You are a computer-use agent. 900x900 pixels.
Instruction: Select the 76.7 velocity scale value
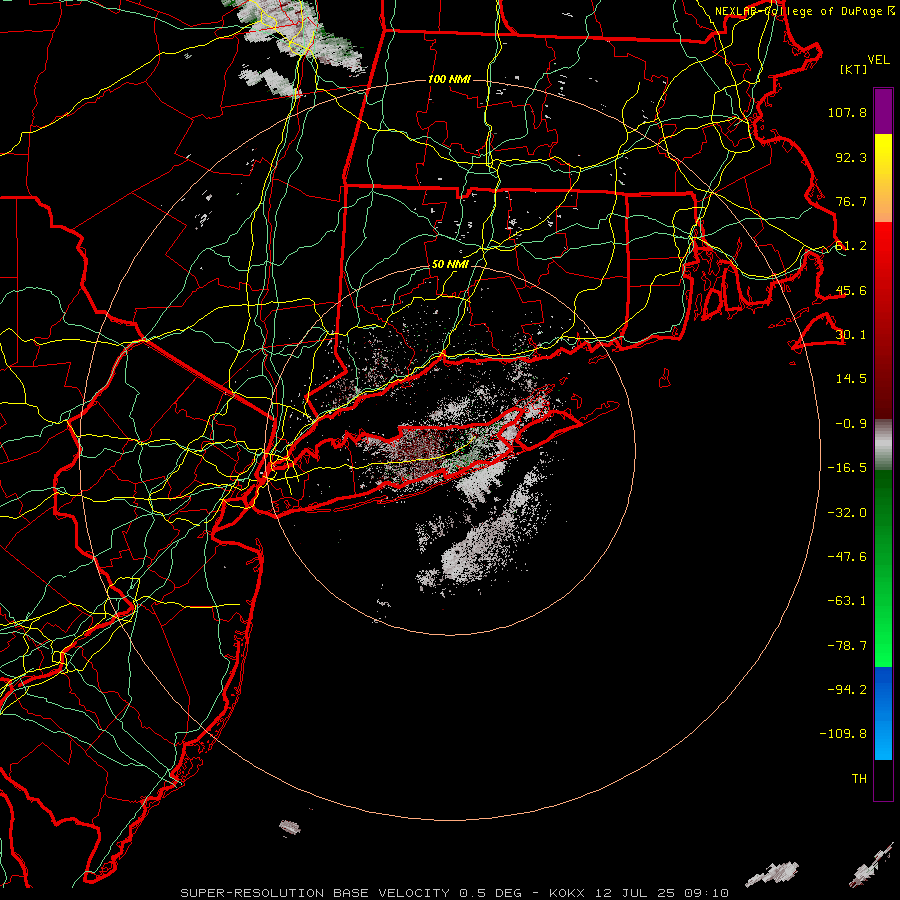851,201
